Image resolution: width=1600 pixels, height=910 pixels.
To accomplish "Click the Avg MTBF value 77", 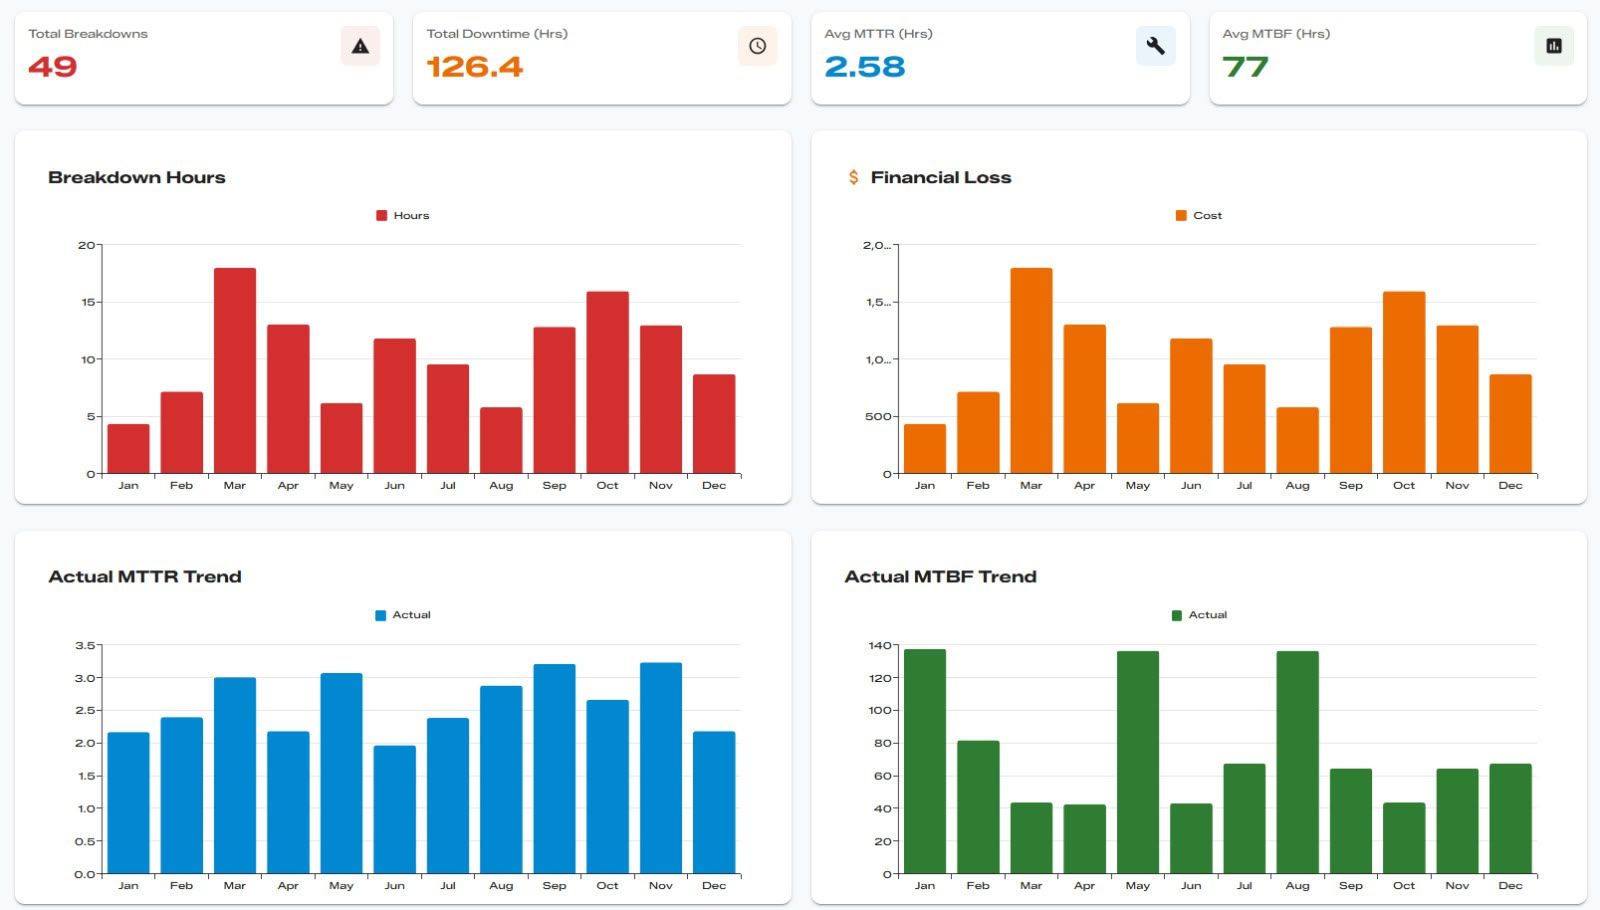I will [1245, 67].
